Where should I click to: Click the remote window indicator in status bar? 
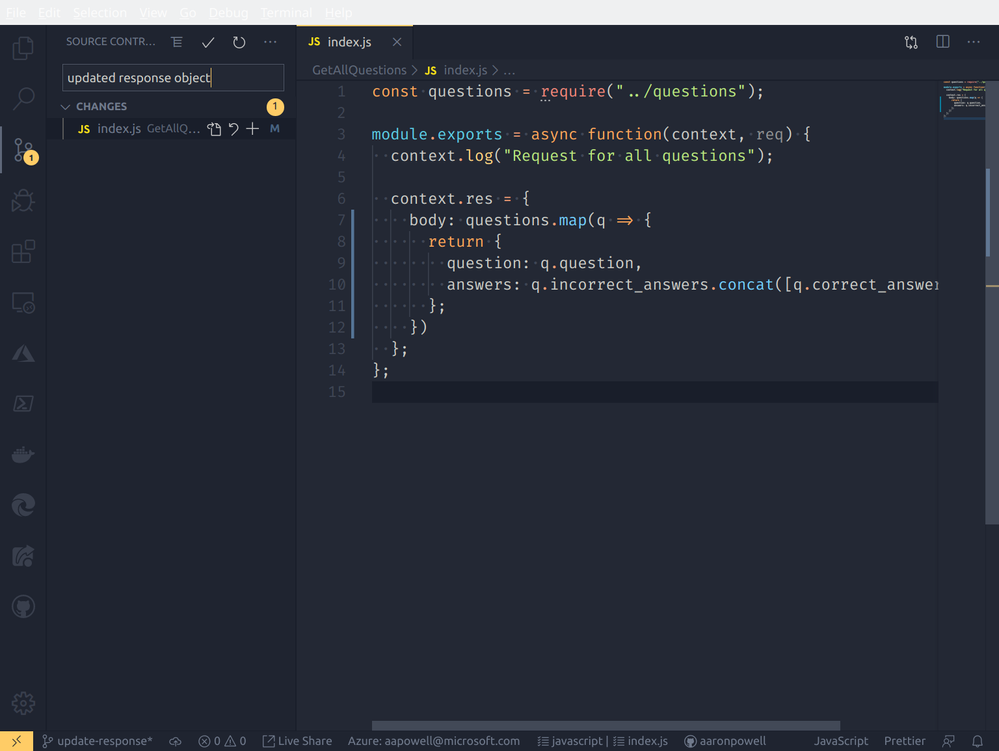[x=17, y=741]
